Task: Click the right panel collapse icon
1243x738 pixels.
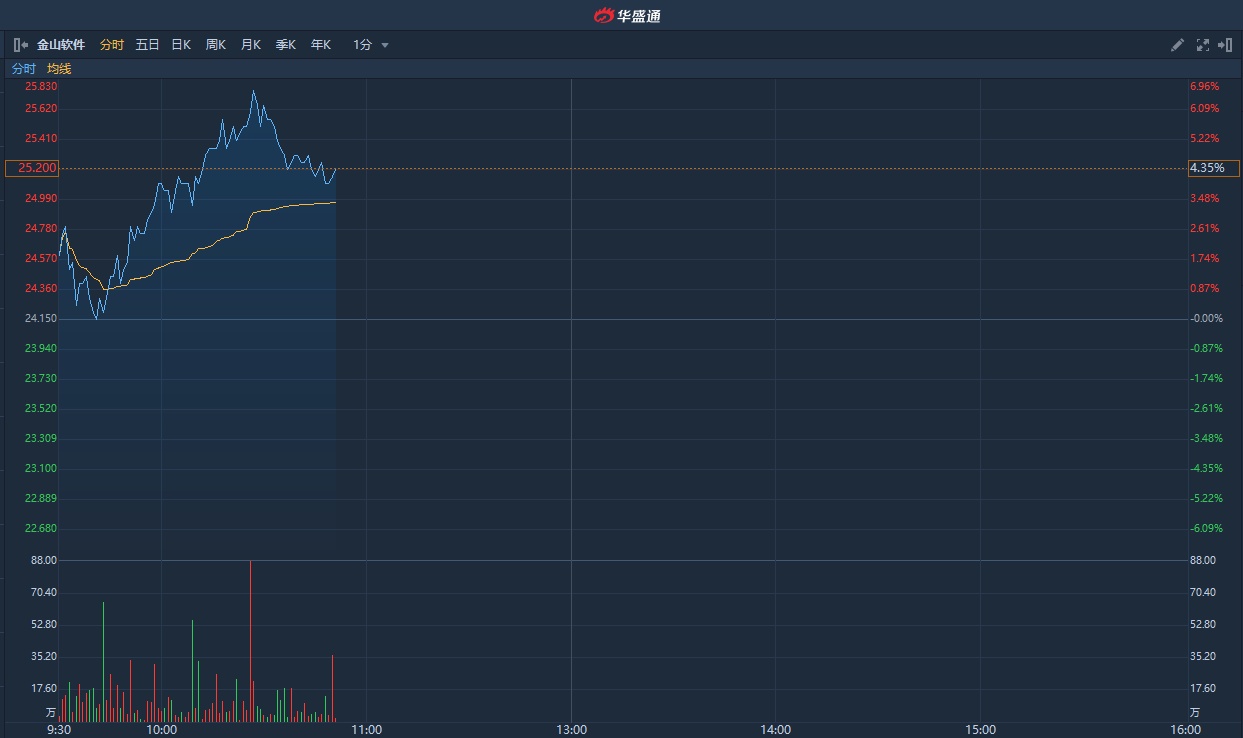Action: pos(1225,45)
